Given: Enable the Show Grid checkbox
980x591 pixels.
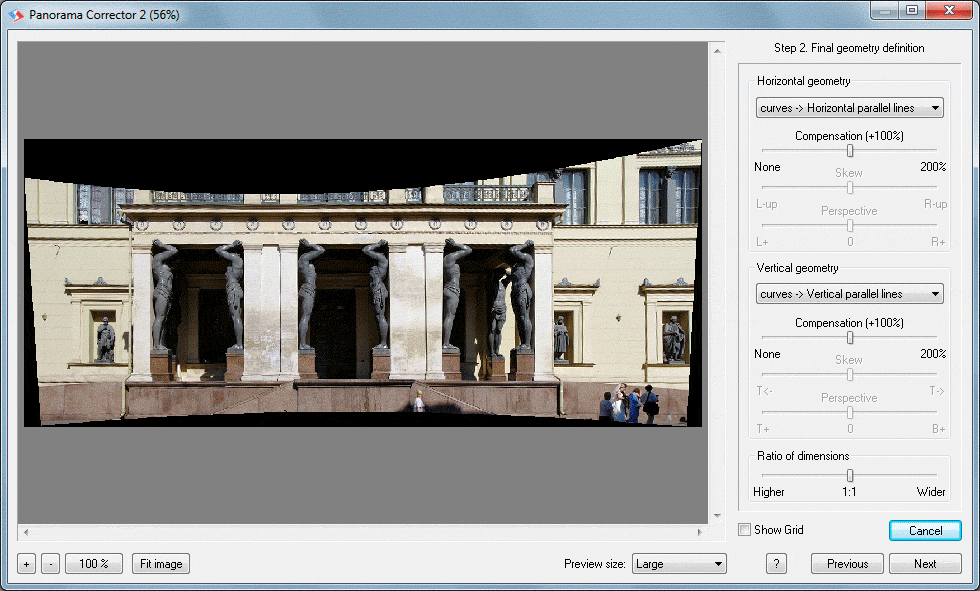Looking at the screenshot, I should point(744,530).
